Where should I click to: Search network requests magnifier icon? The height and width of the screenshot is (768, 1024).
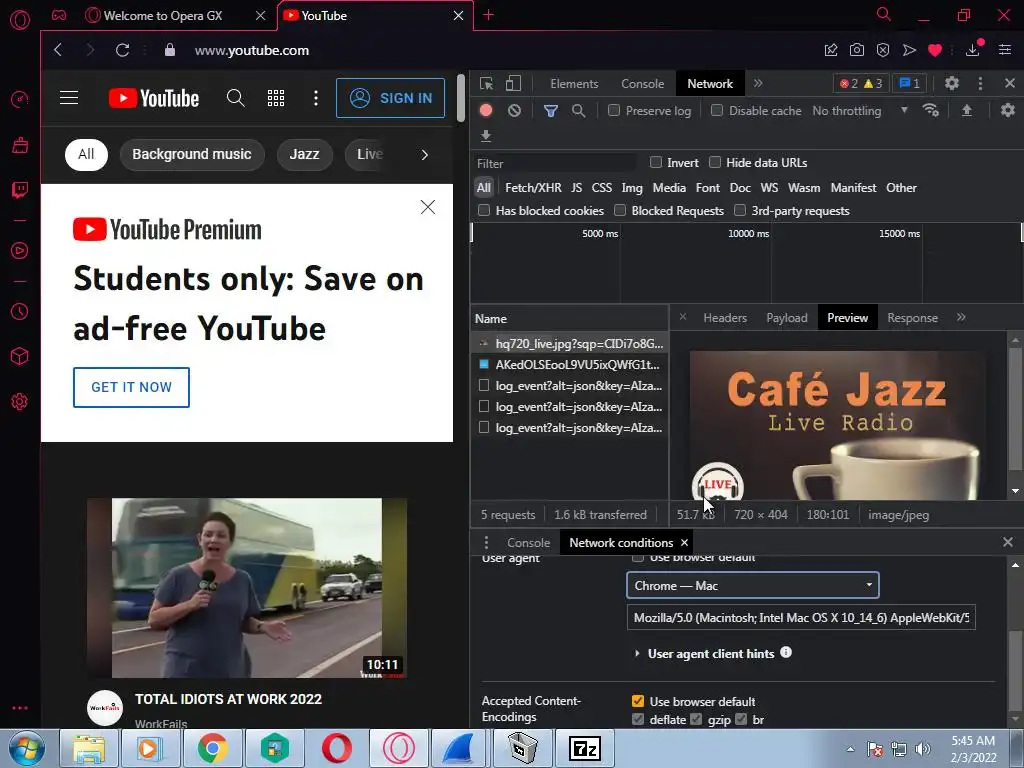(x=578, y=111)
